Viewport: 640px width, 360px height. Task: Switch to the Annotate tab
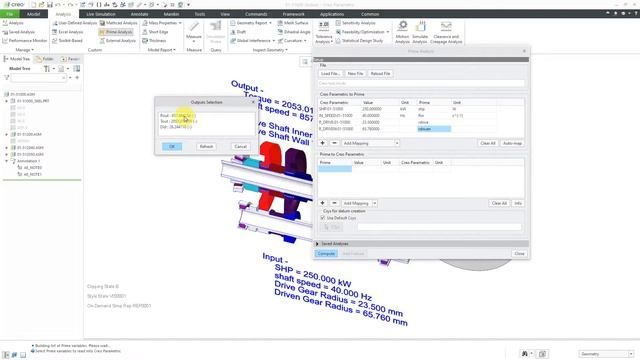(x=139, y=14)
